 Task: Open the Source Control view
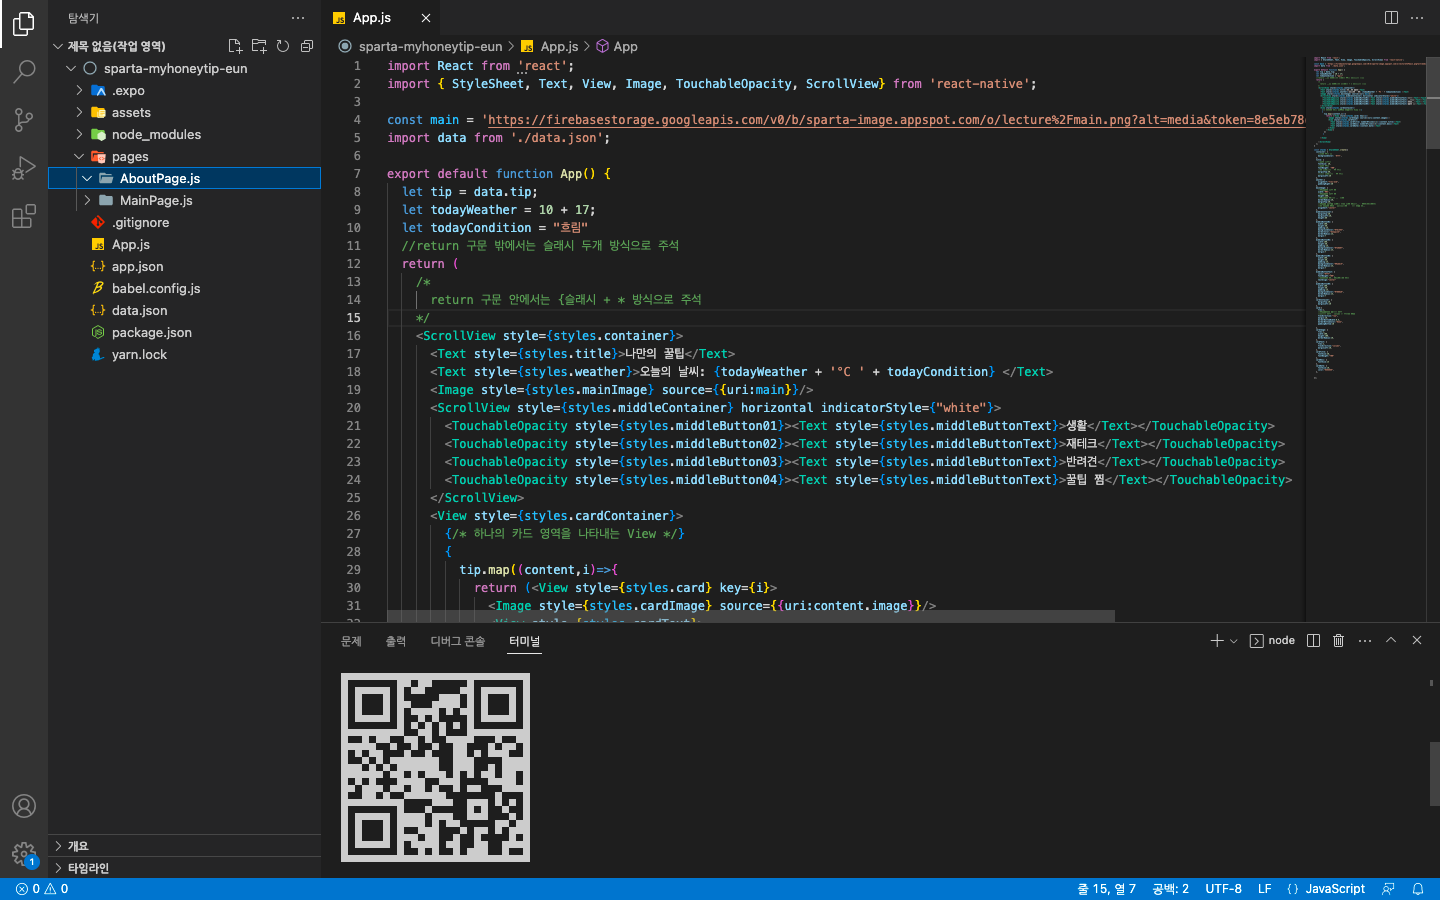pyautogui.click(x=24, y=120)
